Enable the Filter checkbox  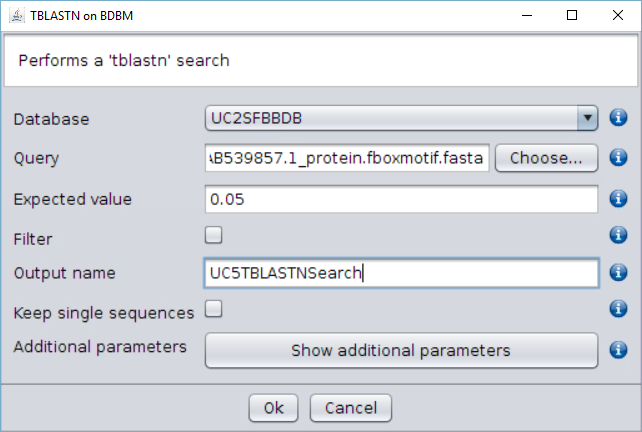tap(213, 236)
